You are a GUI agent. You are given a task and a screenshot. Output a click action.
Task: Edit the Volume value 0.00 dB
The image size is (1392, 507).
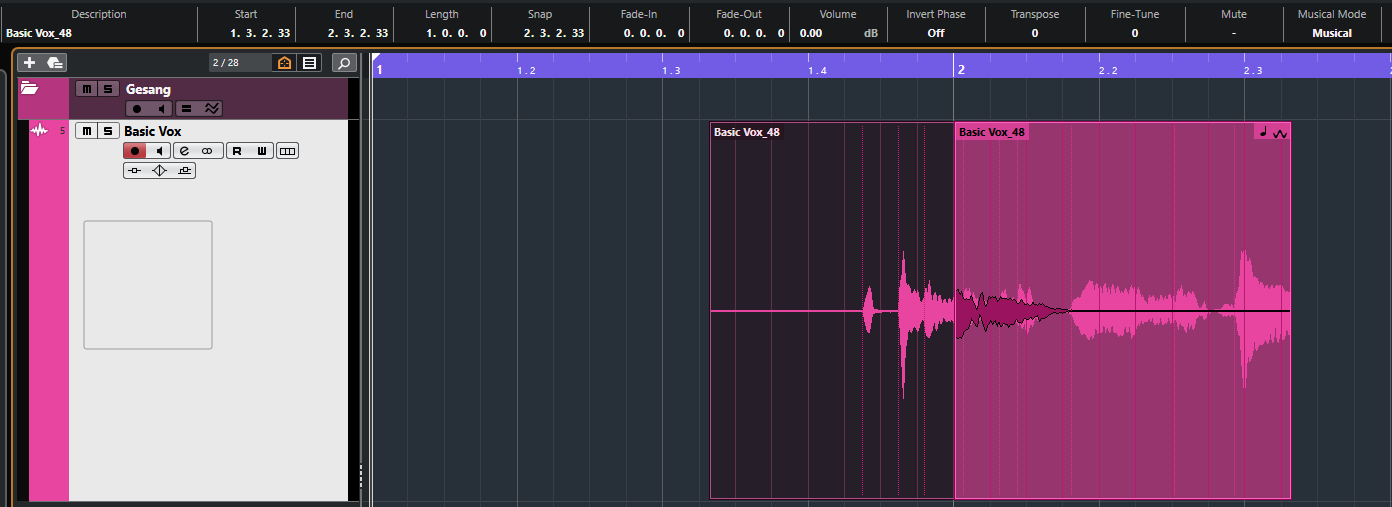pos(838,33)
